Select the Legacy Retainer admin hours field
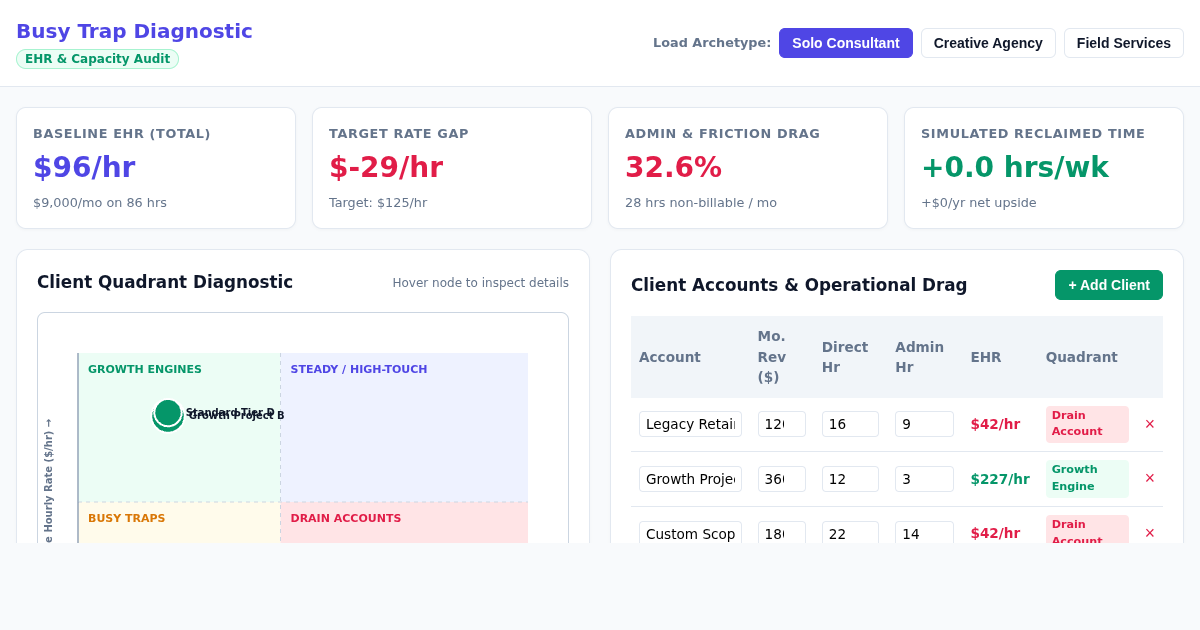The width and height of the screenshot is (1200, 630). point(924,424)
